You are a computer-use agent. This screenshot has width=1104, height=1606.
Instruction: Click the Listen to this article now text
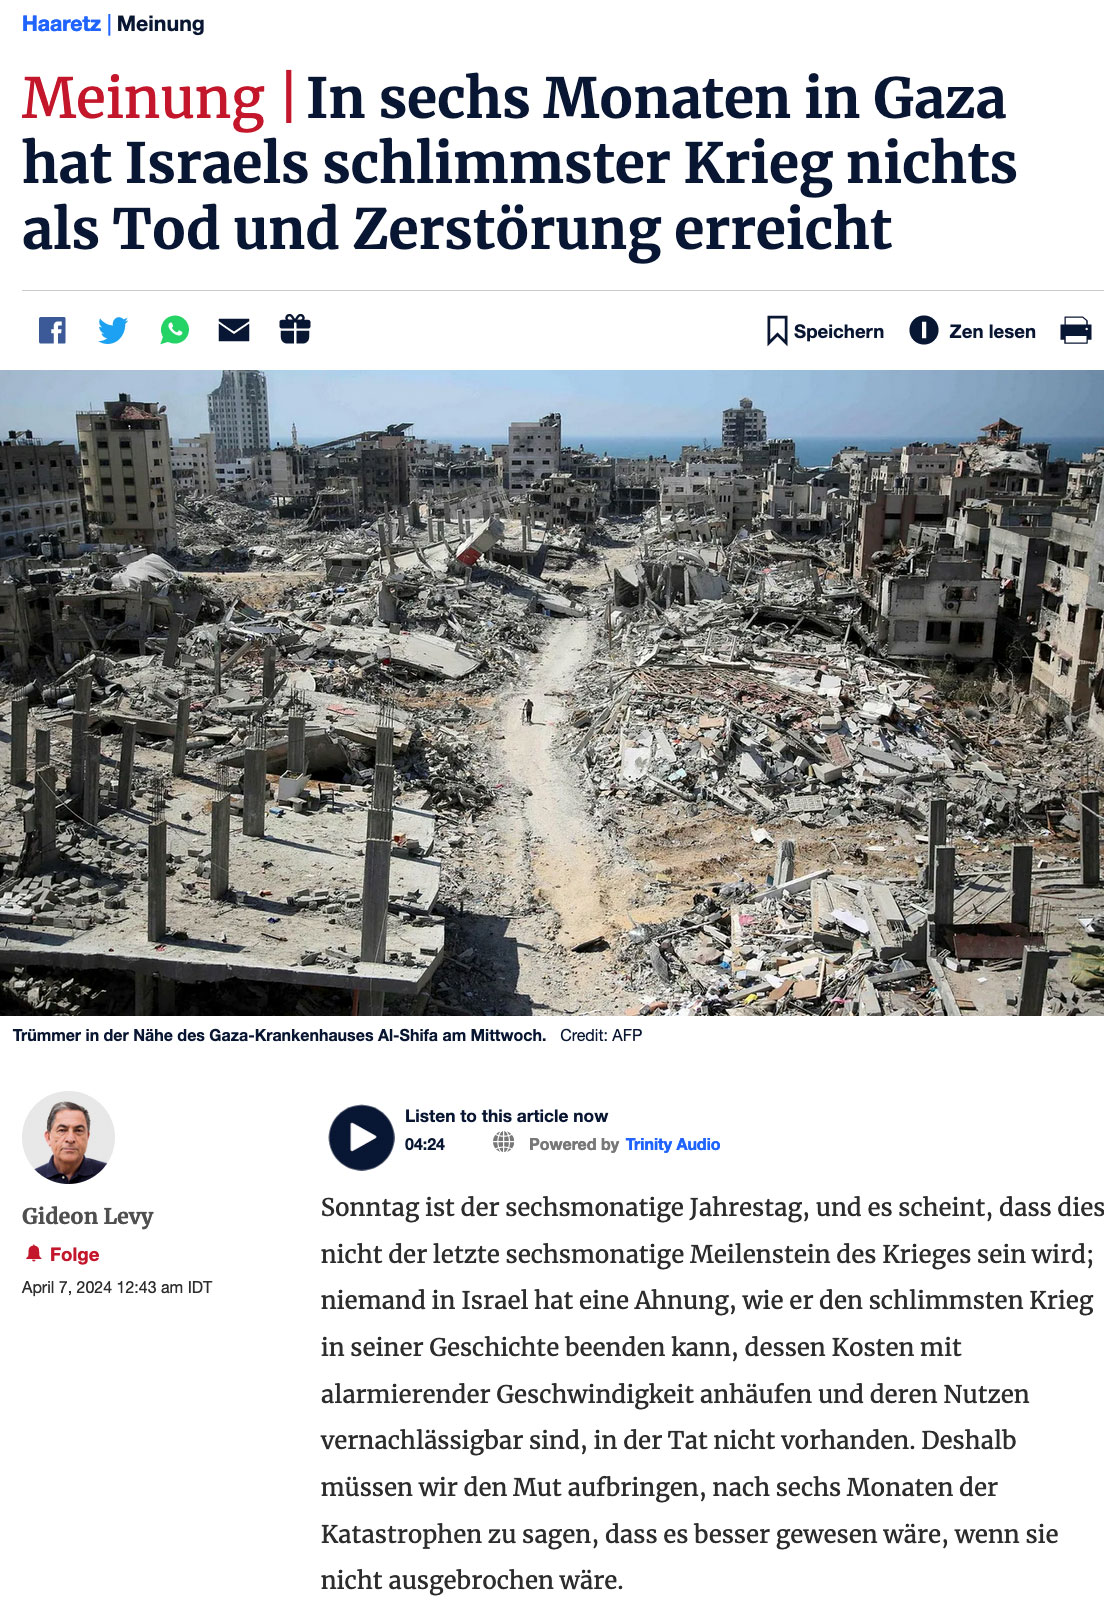[x=506, y=1116]
